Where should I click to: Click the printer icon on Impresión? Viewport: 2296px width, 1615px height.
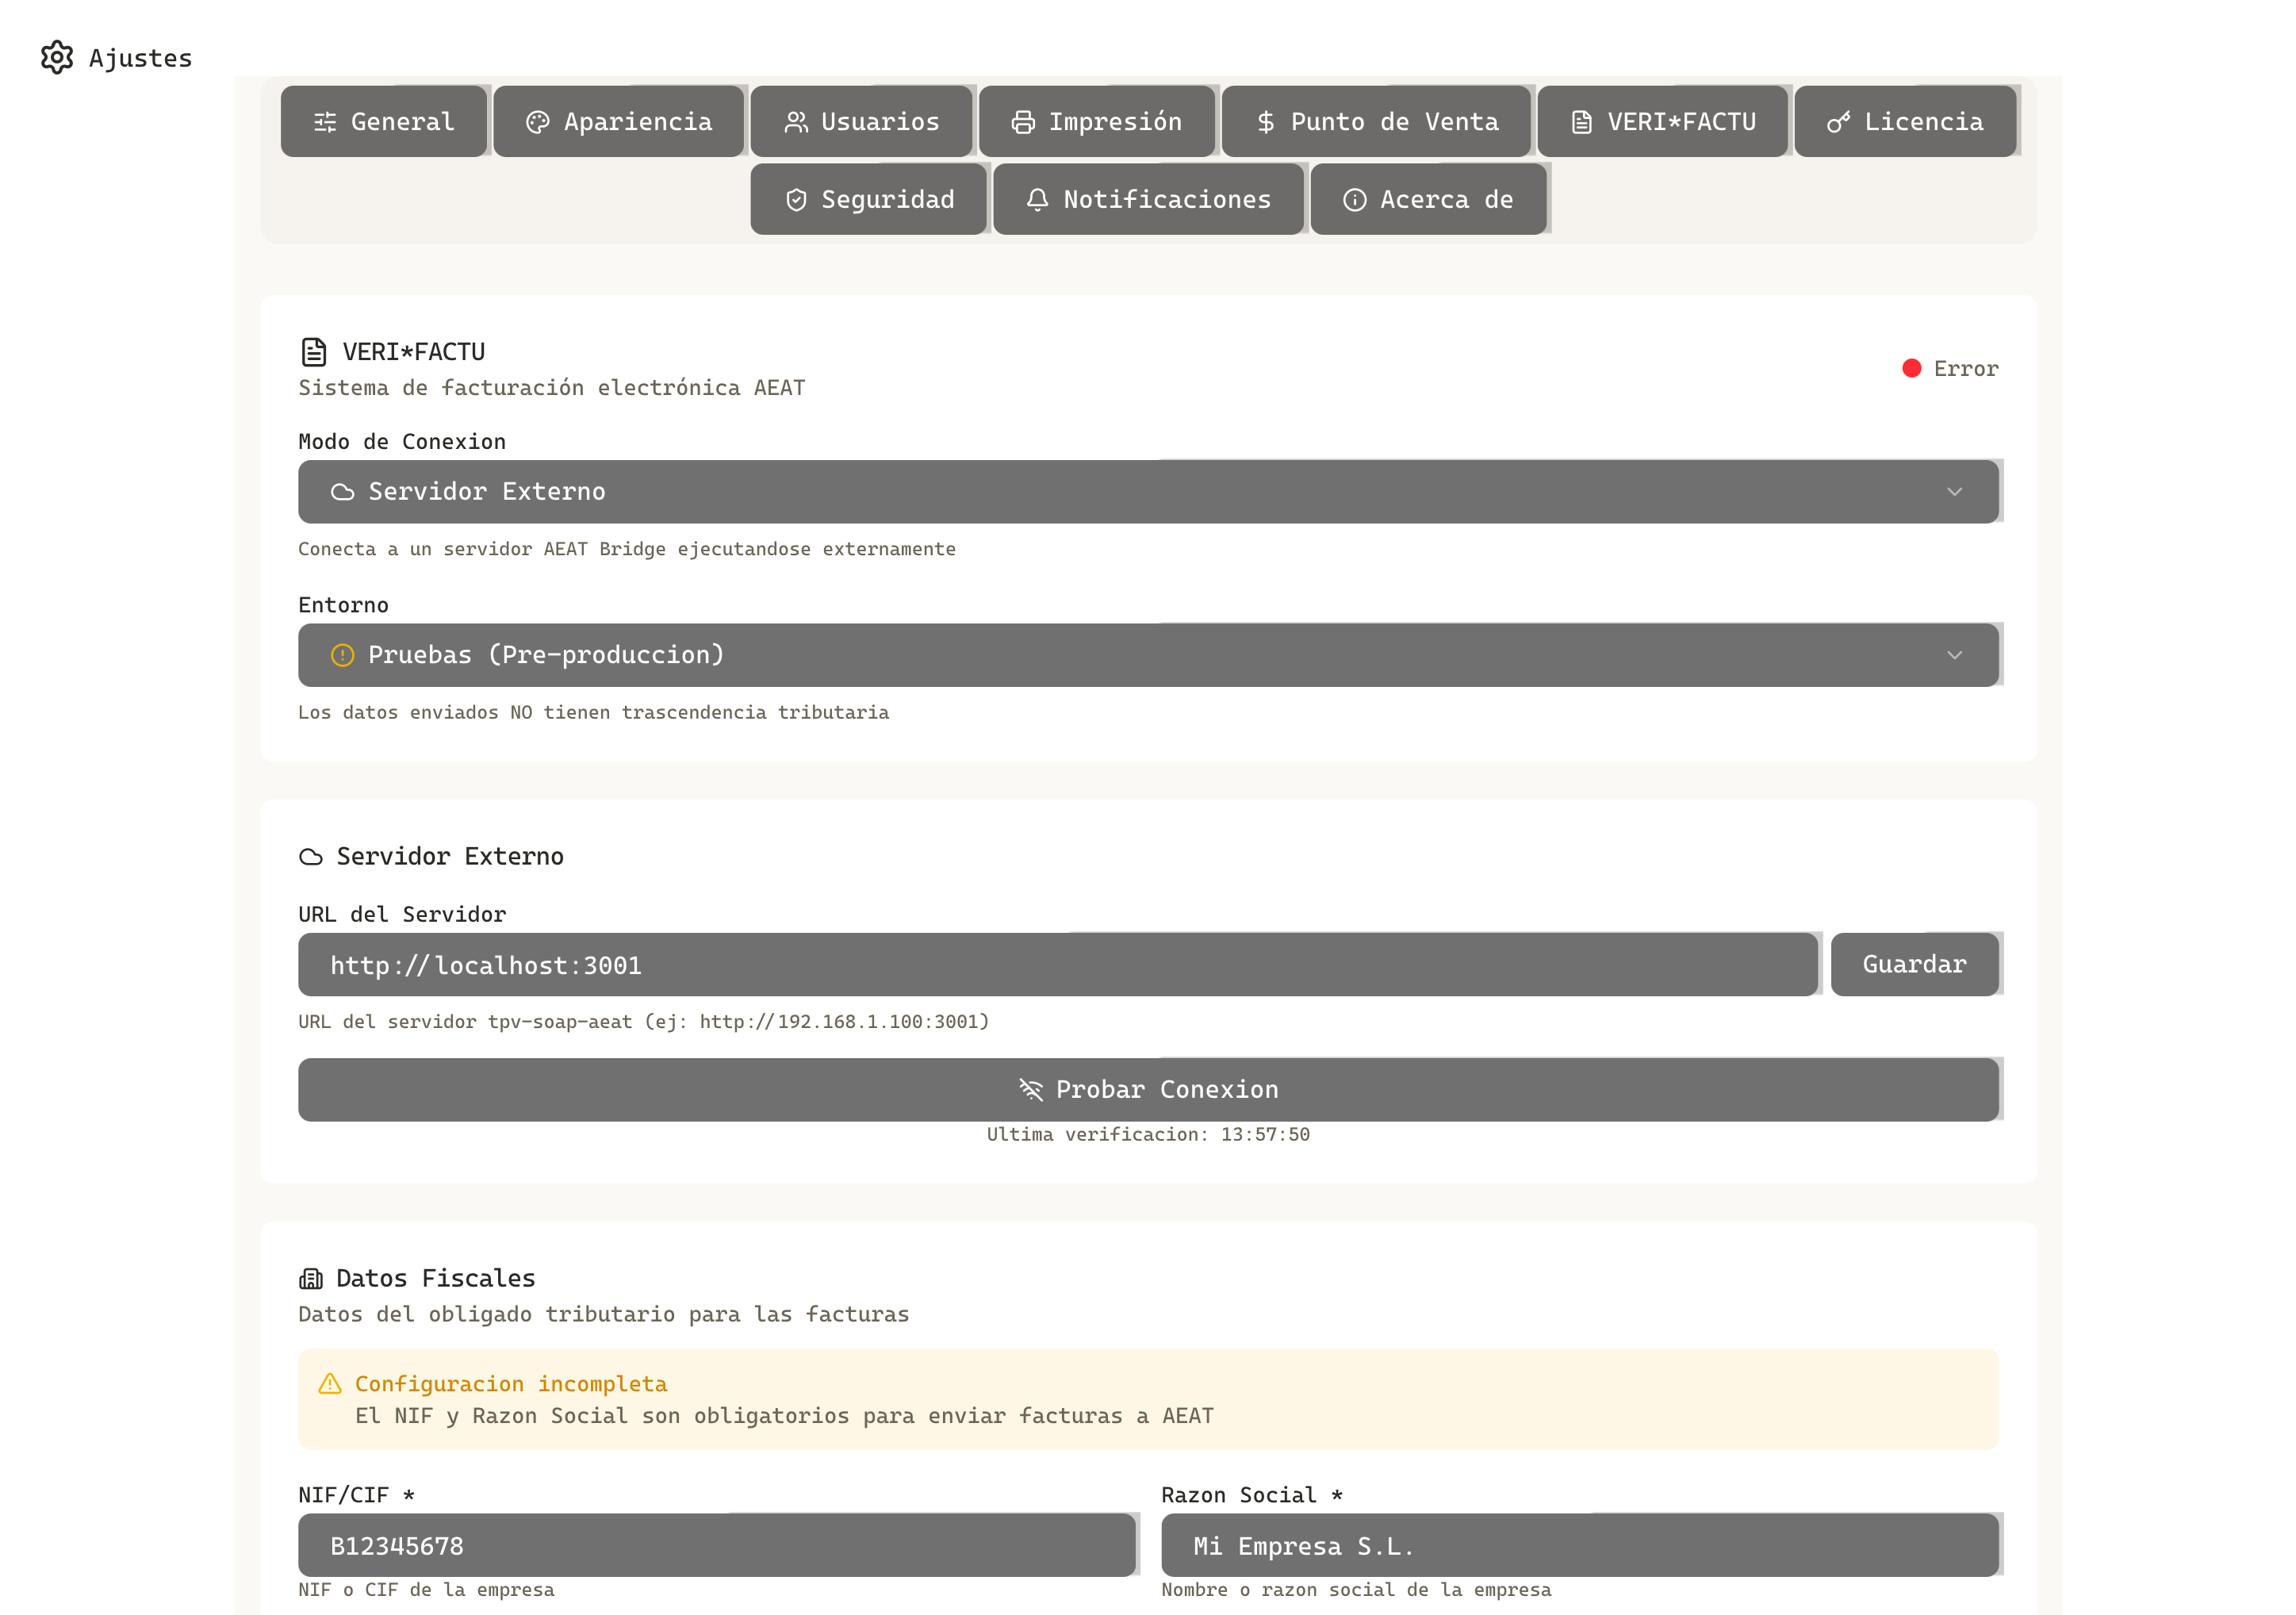(1022, 121)
